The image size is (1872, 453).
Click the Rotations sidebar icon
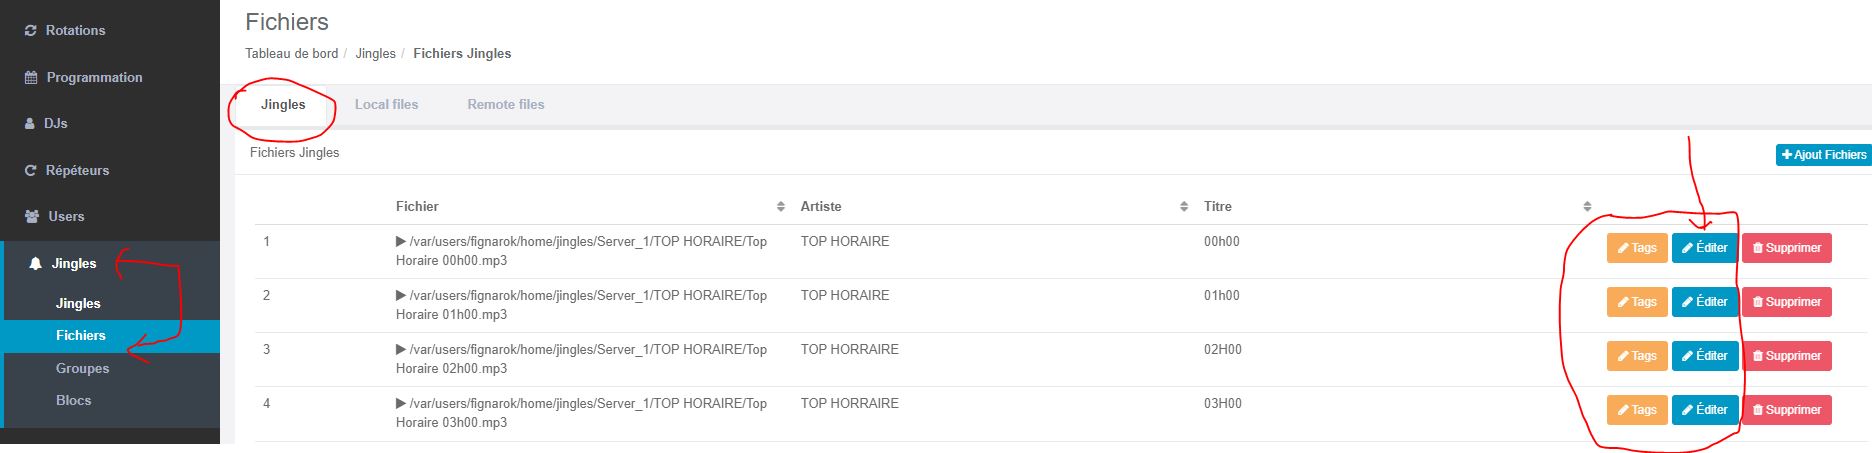pos(30,31)
